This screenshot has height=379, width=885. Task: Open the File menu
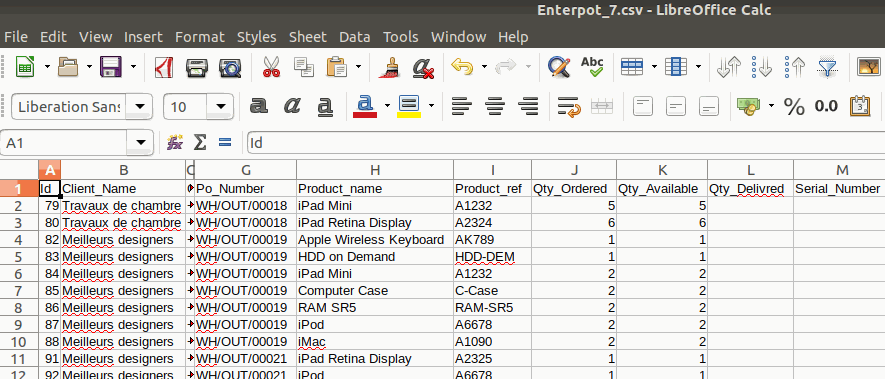point(16,37)
